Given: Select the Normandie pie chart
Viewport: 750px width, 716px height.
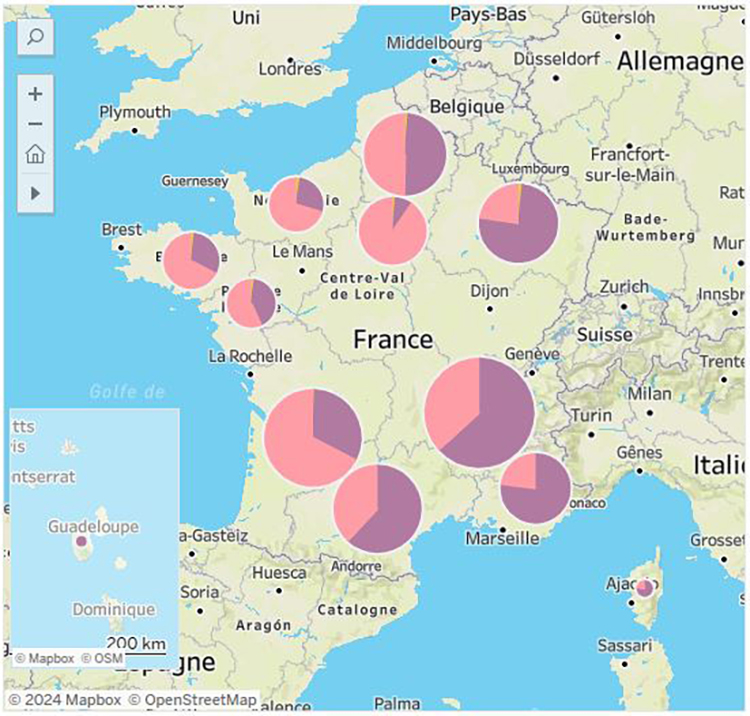Looking at the screenshot, I should tap(296, 204).
